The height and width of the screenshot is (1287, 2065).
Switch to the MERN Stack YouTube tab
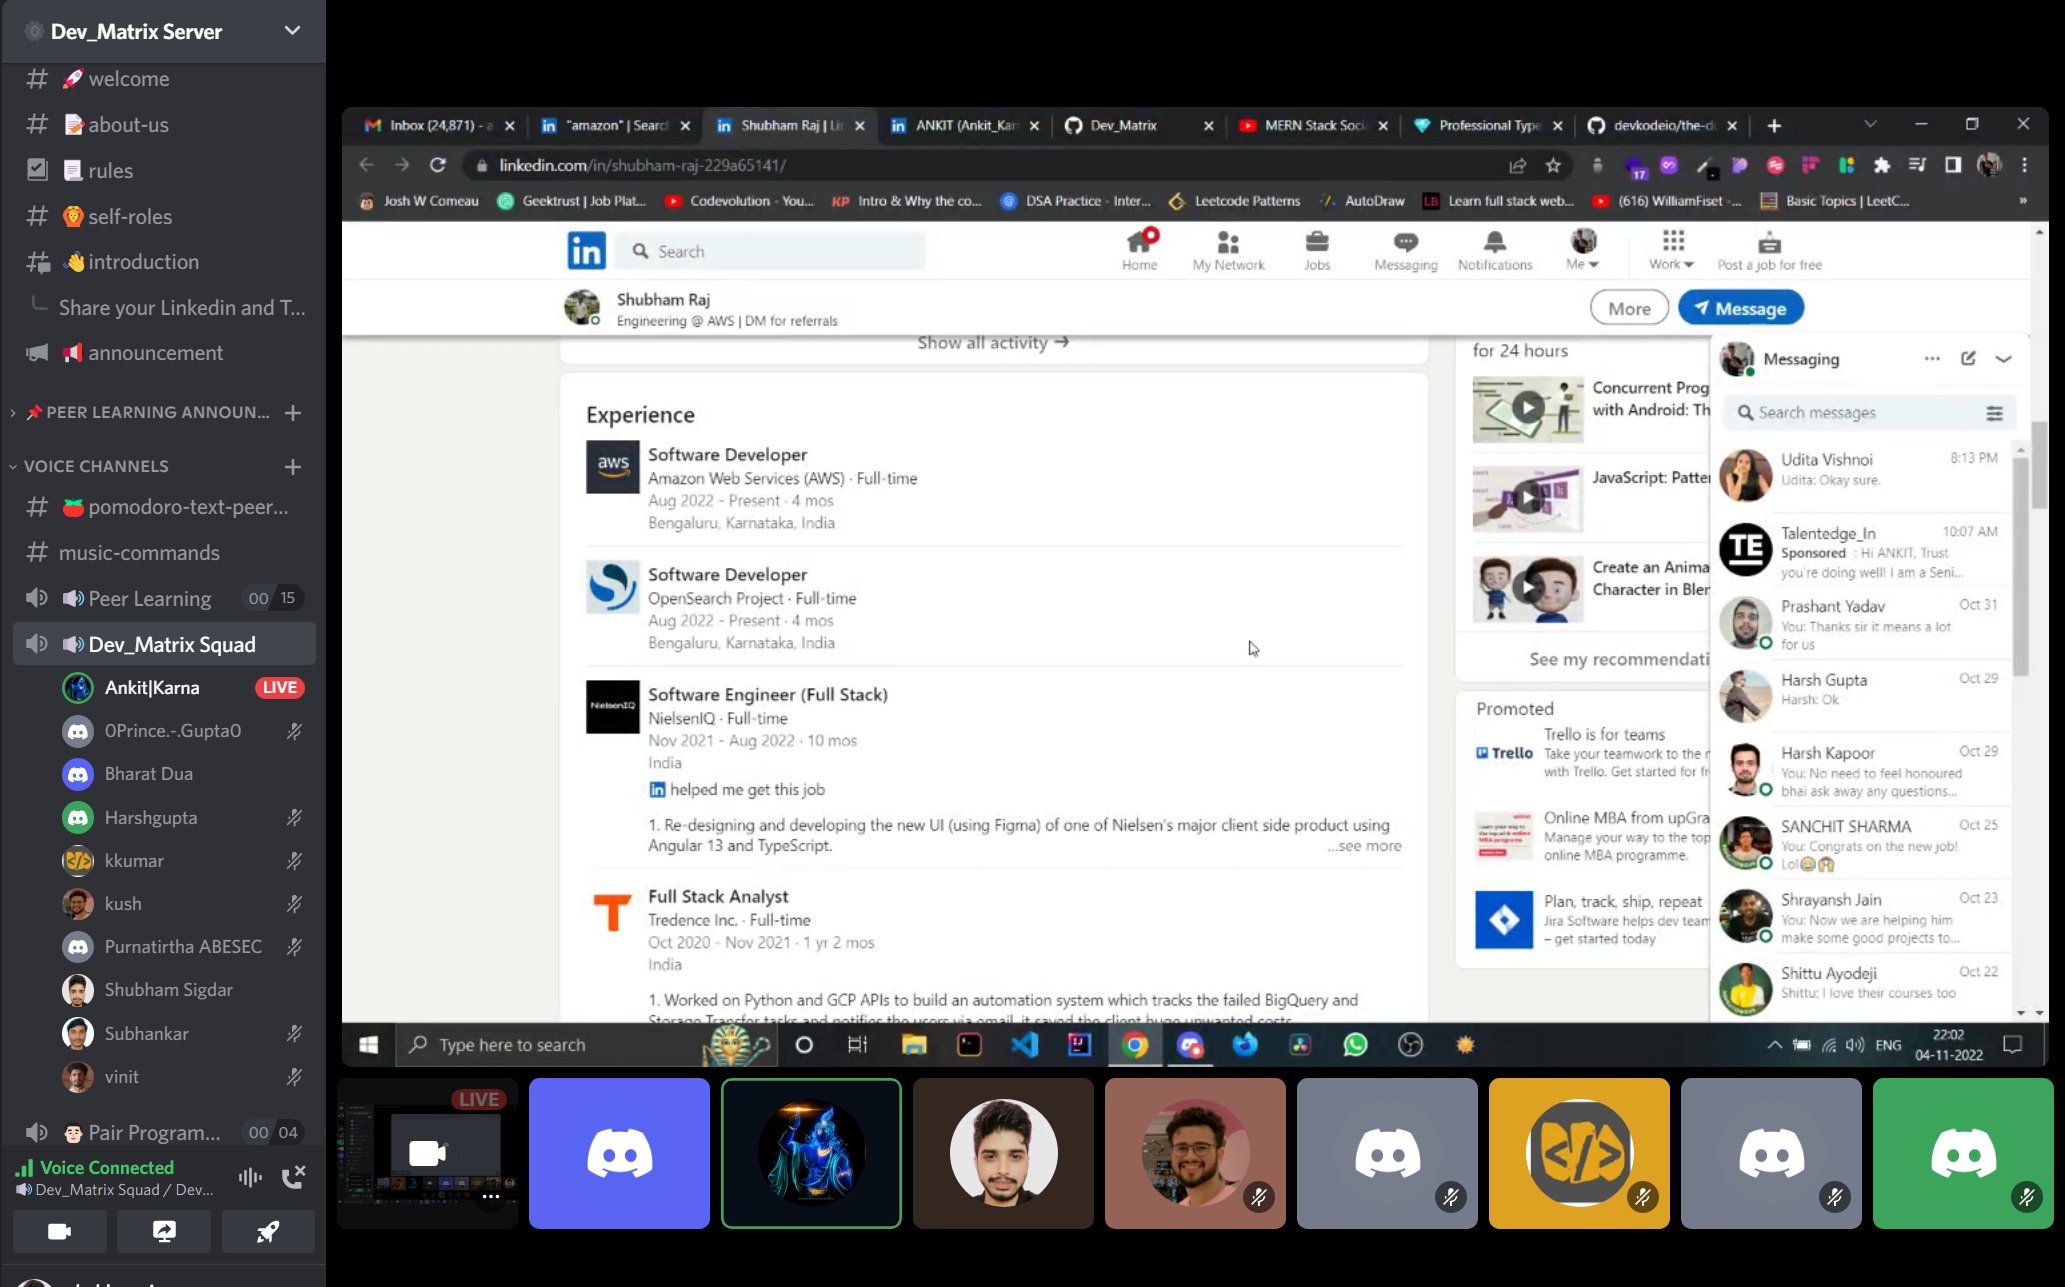click(x=1313, y=125)
